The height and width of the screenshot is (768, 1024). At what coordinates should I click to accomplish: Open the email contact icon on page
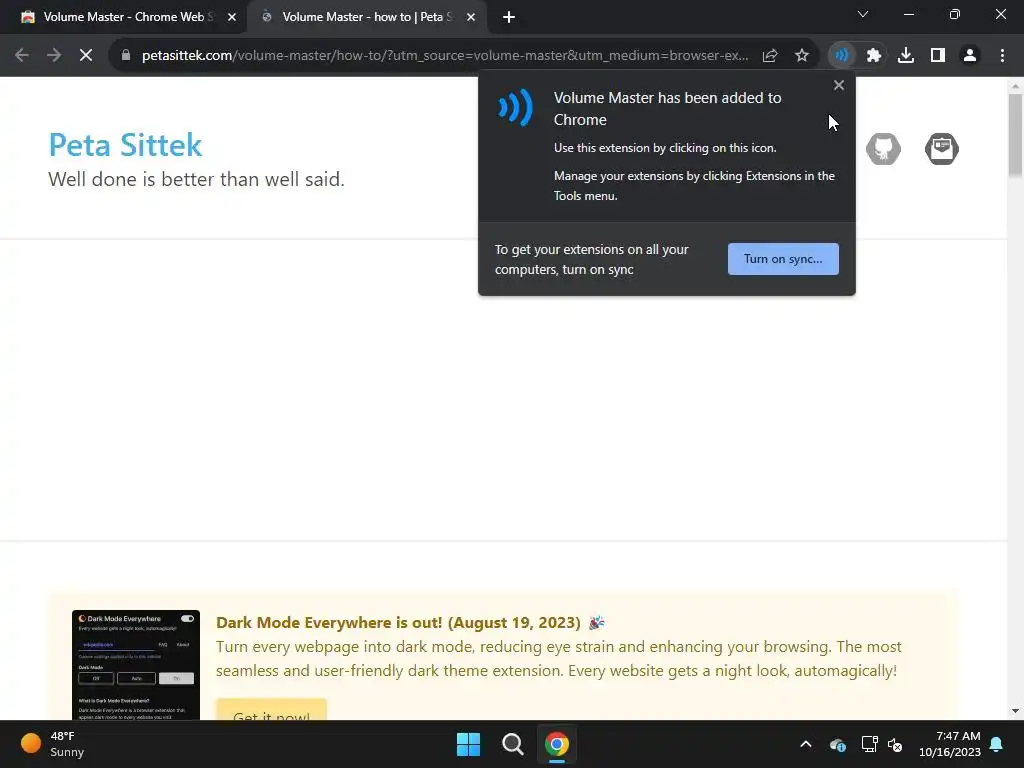coord(942,149)
